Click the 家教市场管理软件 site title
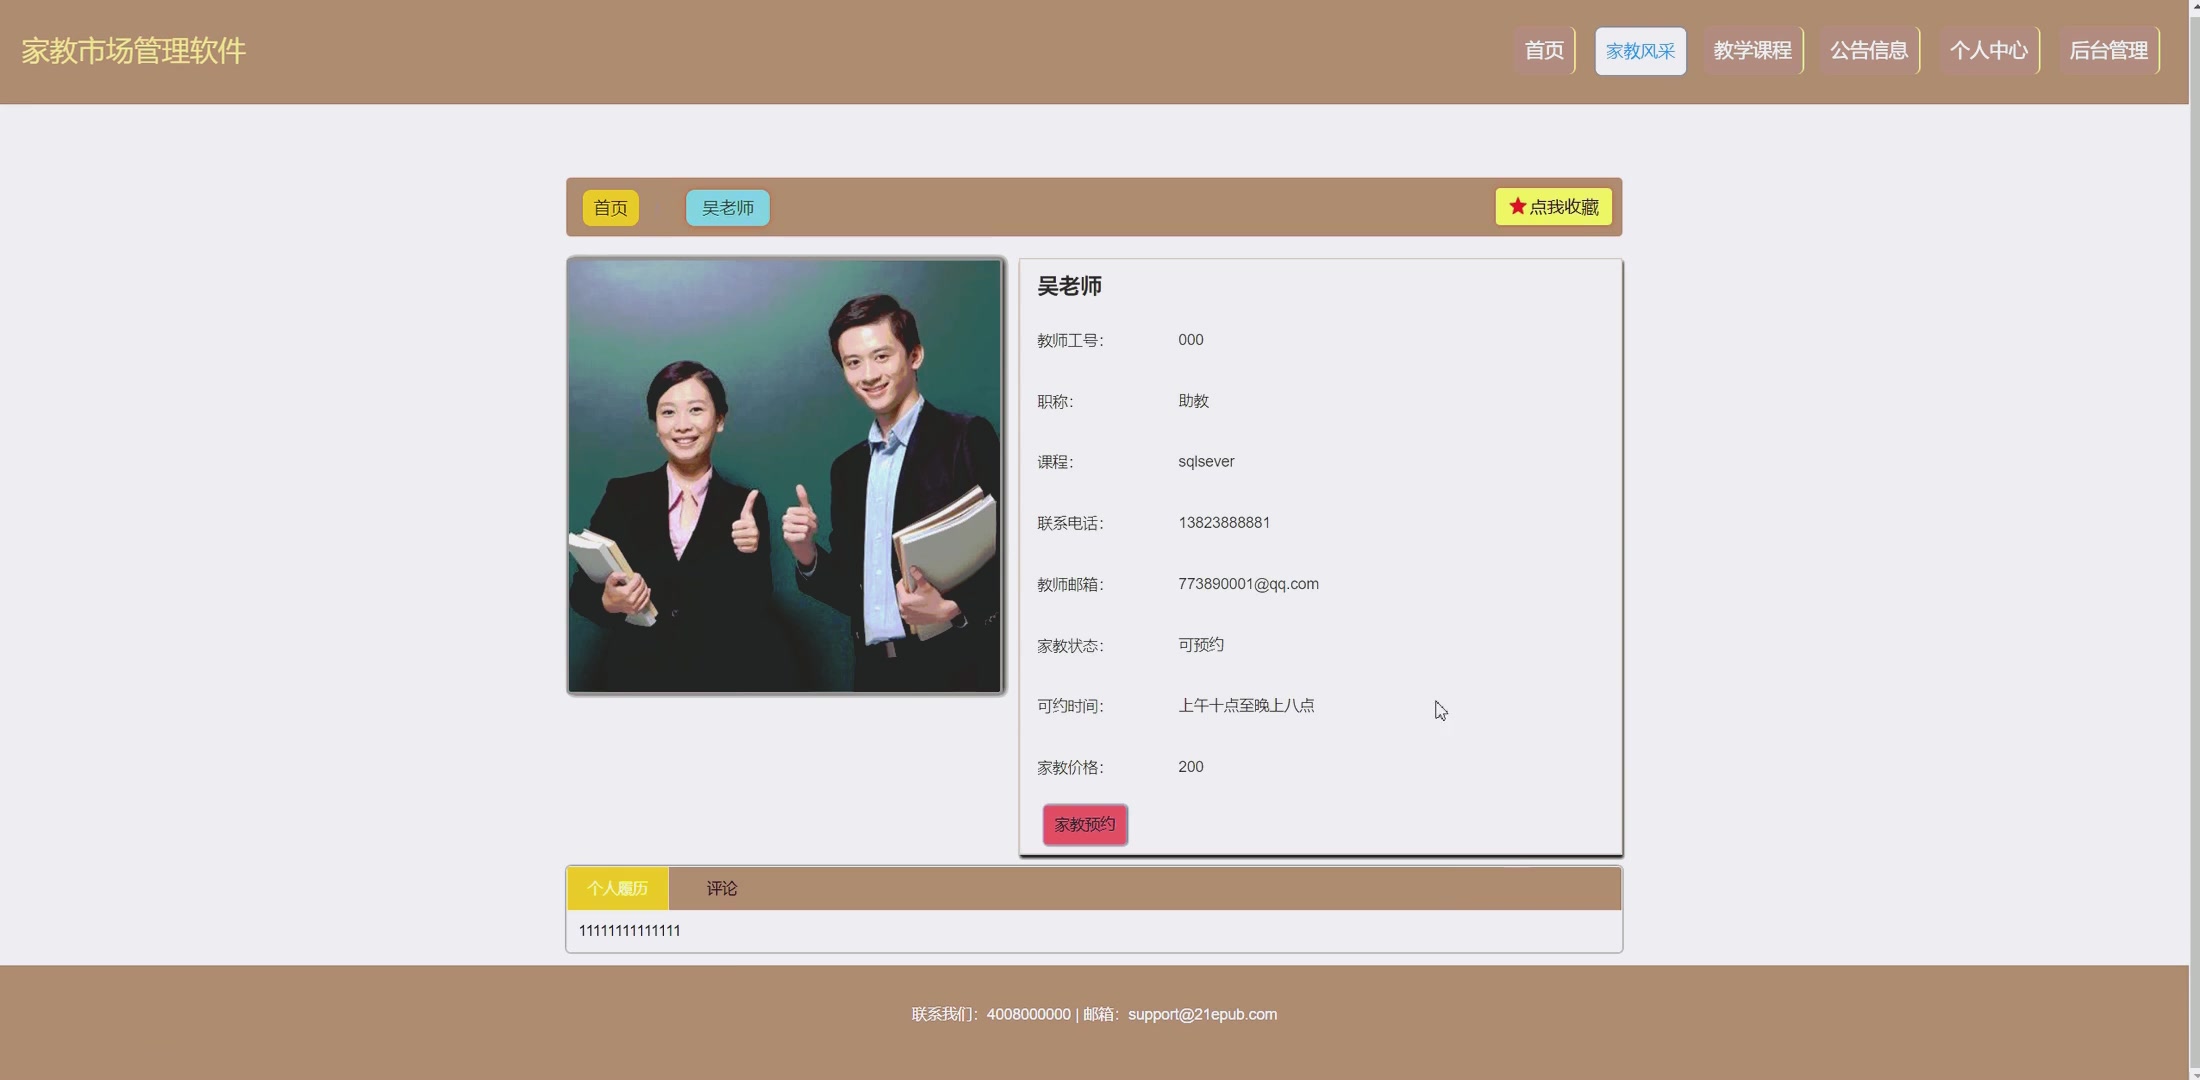2200x1080 pixels. (x=133, y=50)
